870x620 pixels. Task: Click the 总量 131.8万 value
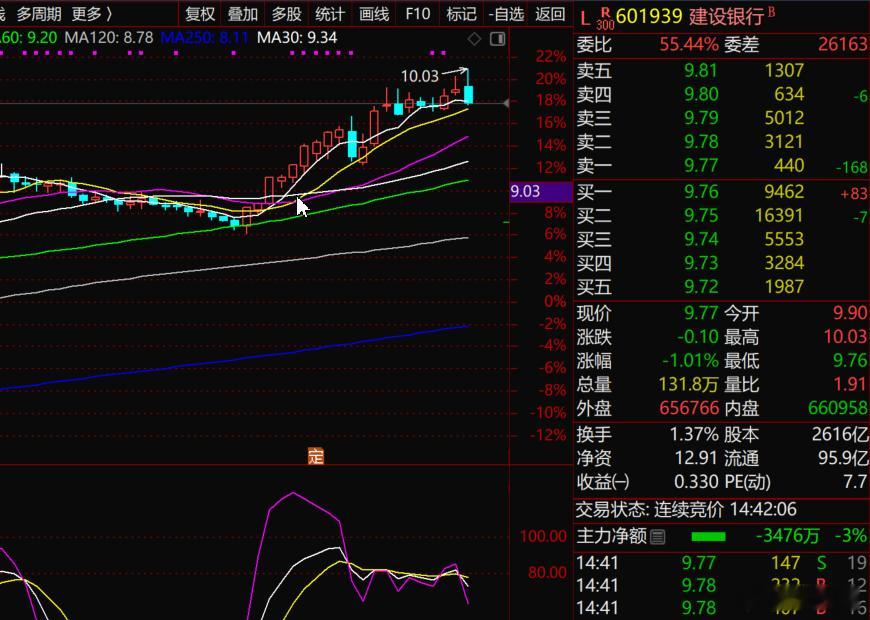(689, 385)
